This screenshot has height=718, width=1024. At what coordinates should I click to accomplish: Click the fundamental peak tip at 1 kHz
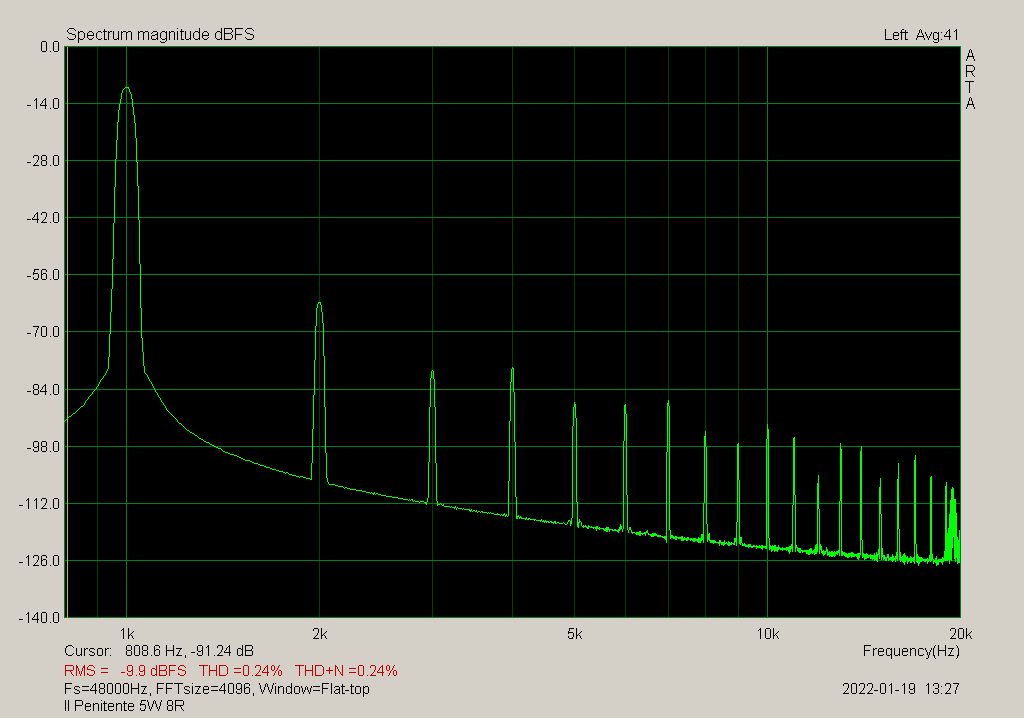tap(127, 88)
